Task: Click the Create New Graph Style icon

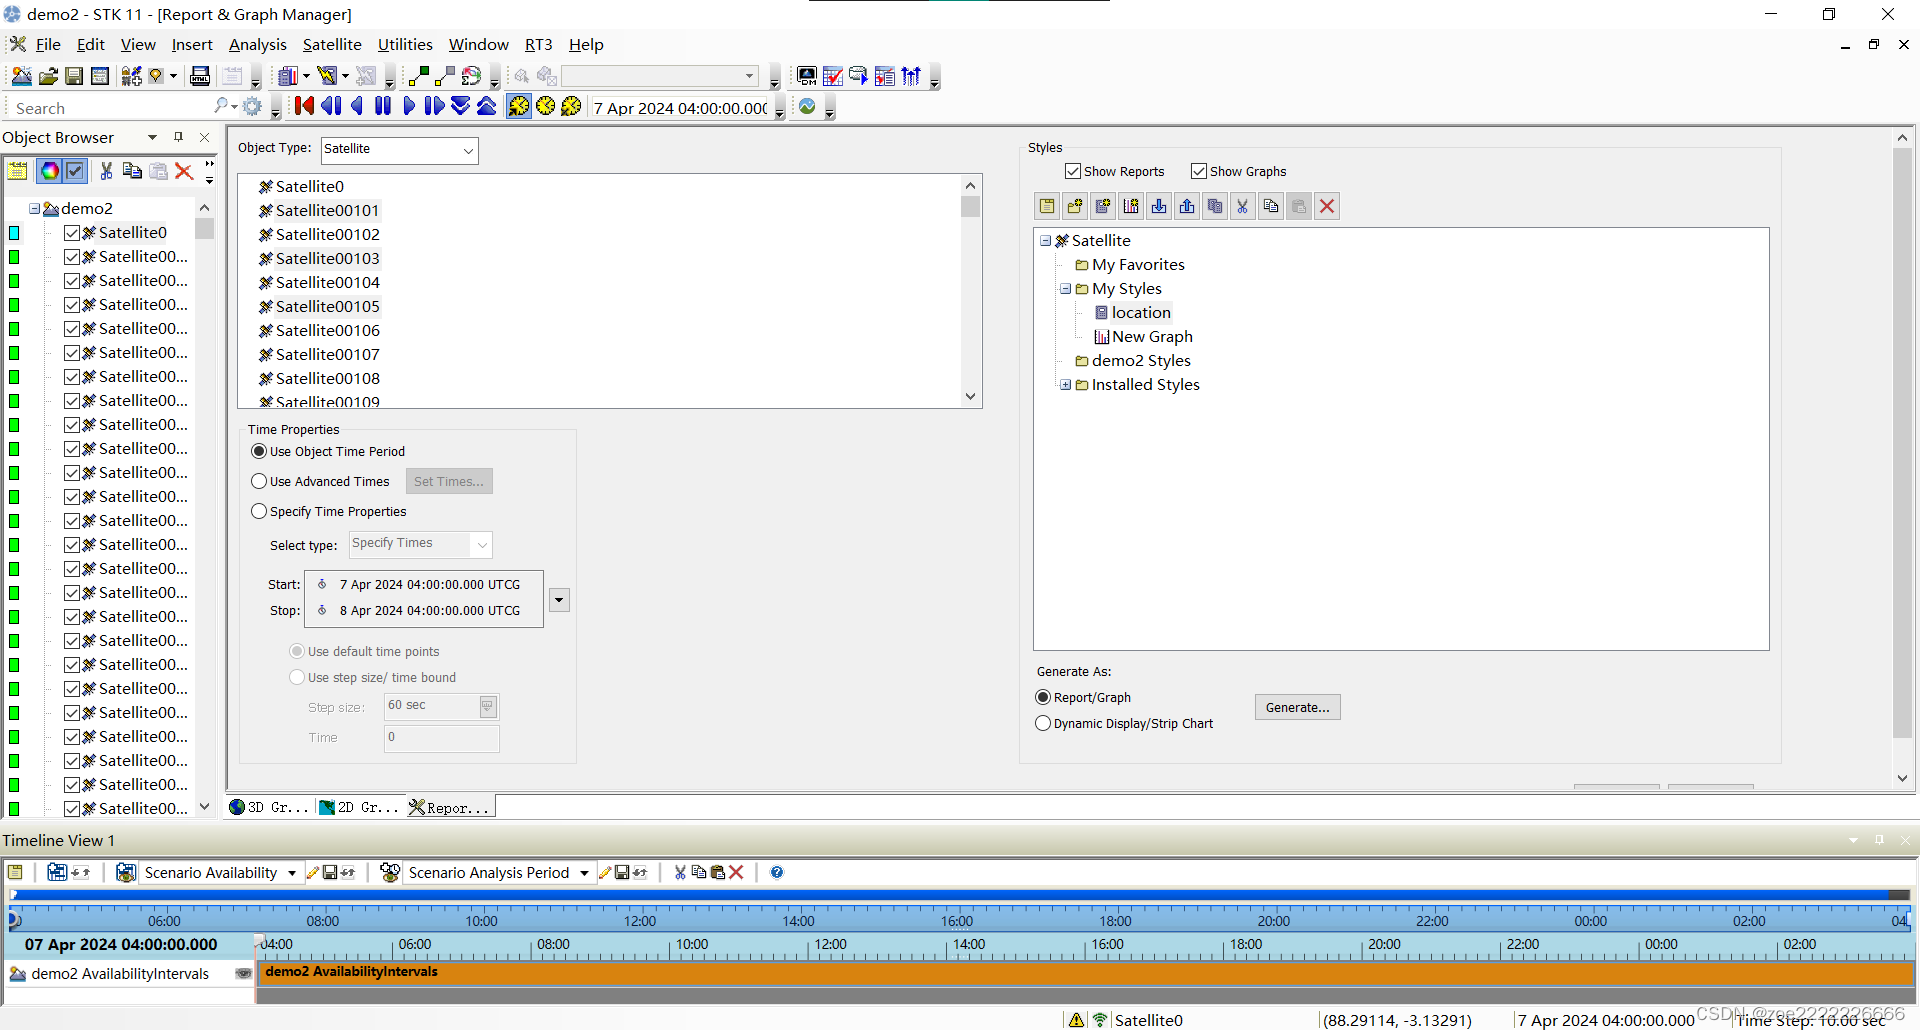Action: pyautogui.click(x=1131, y=206)
